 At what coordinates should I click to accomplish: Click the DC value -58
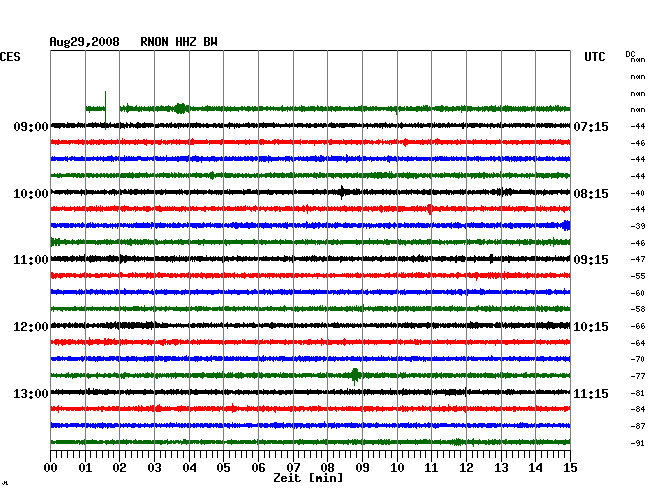pyautogui.click(x=638, y=309)
